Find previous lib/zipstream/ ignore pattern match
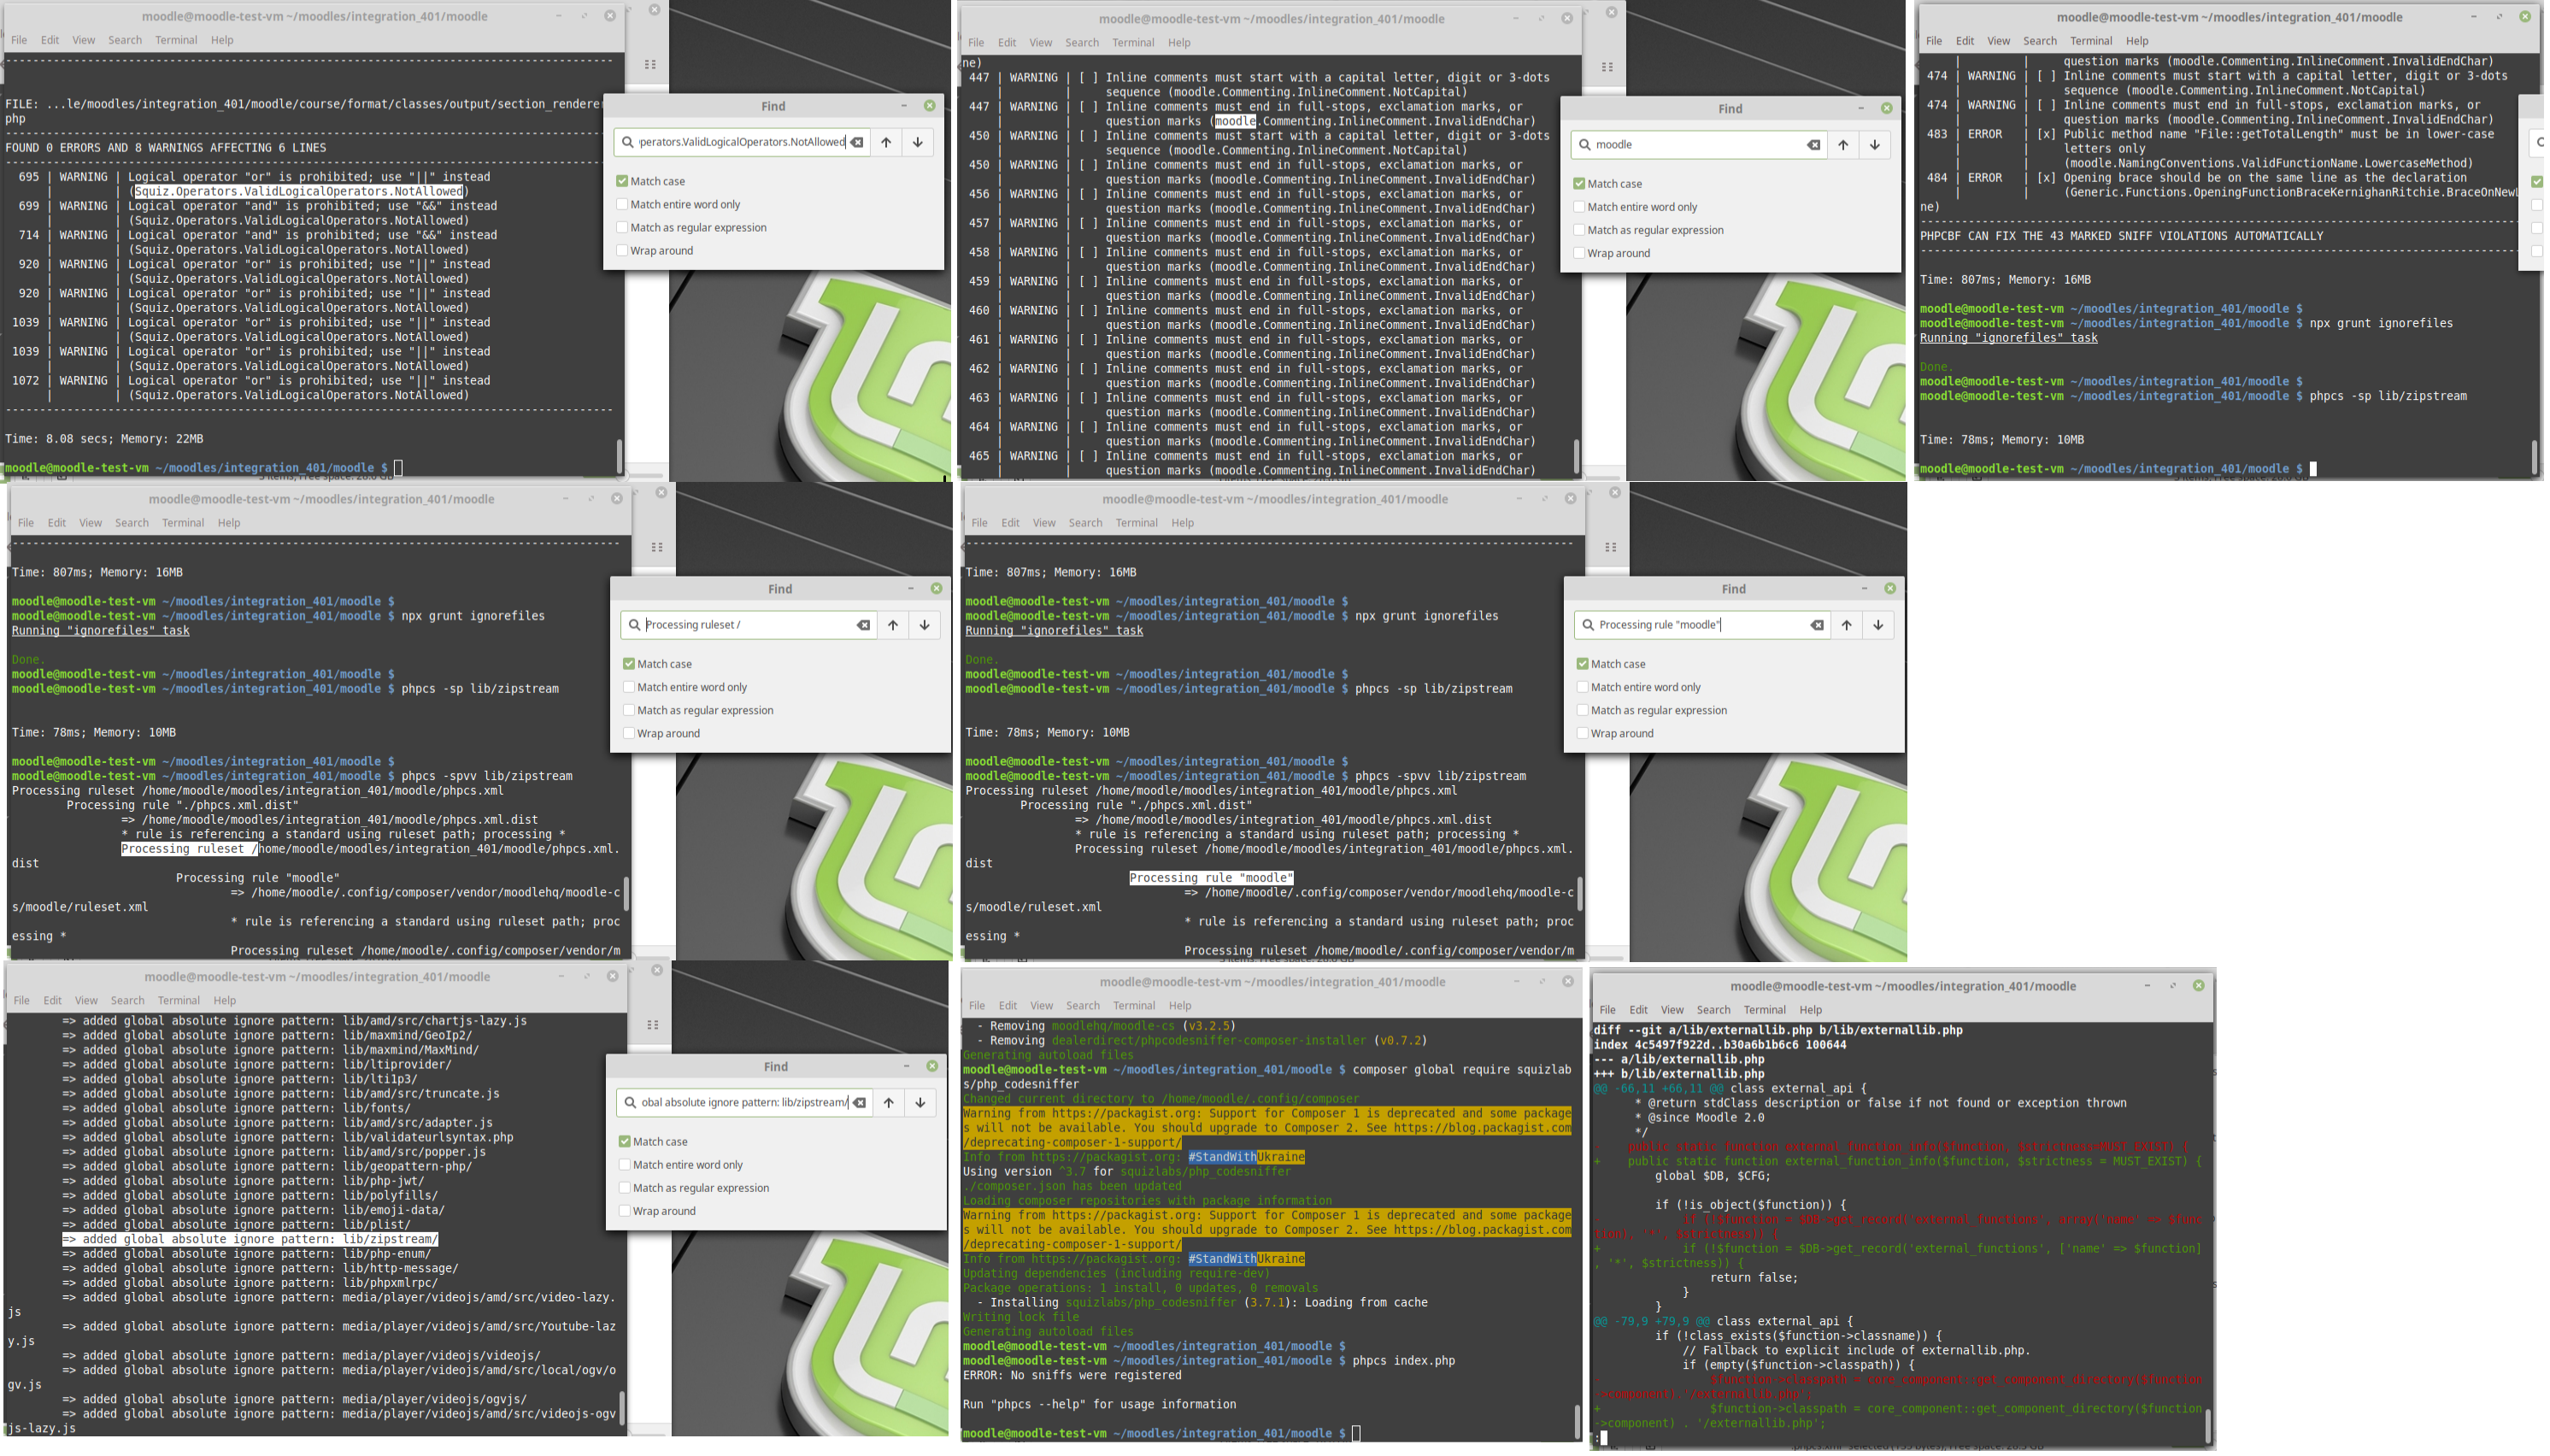Screen dimensions: 2550x1456 889,1103
